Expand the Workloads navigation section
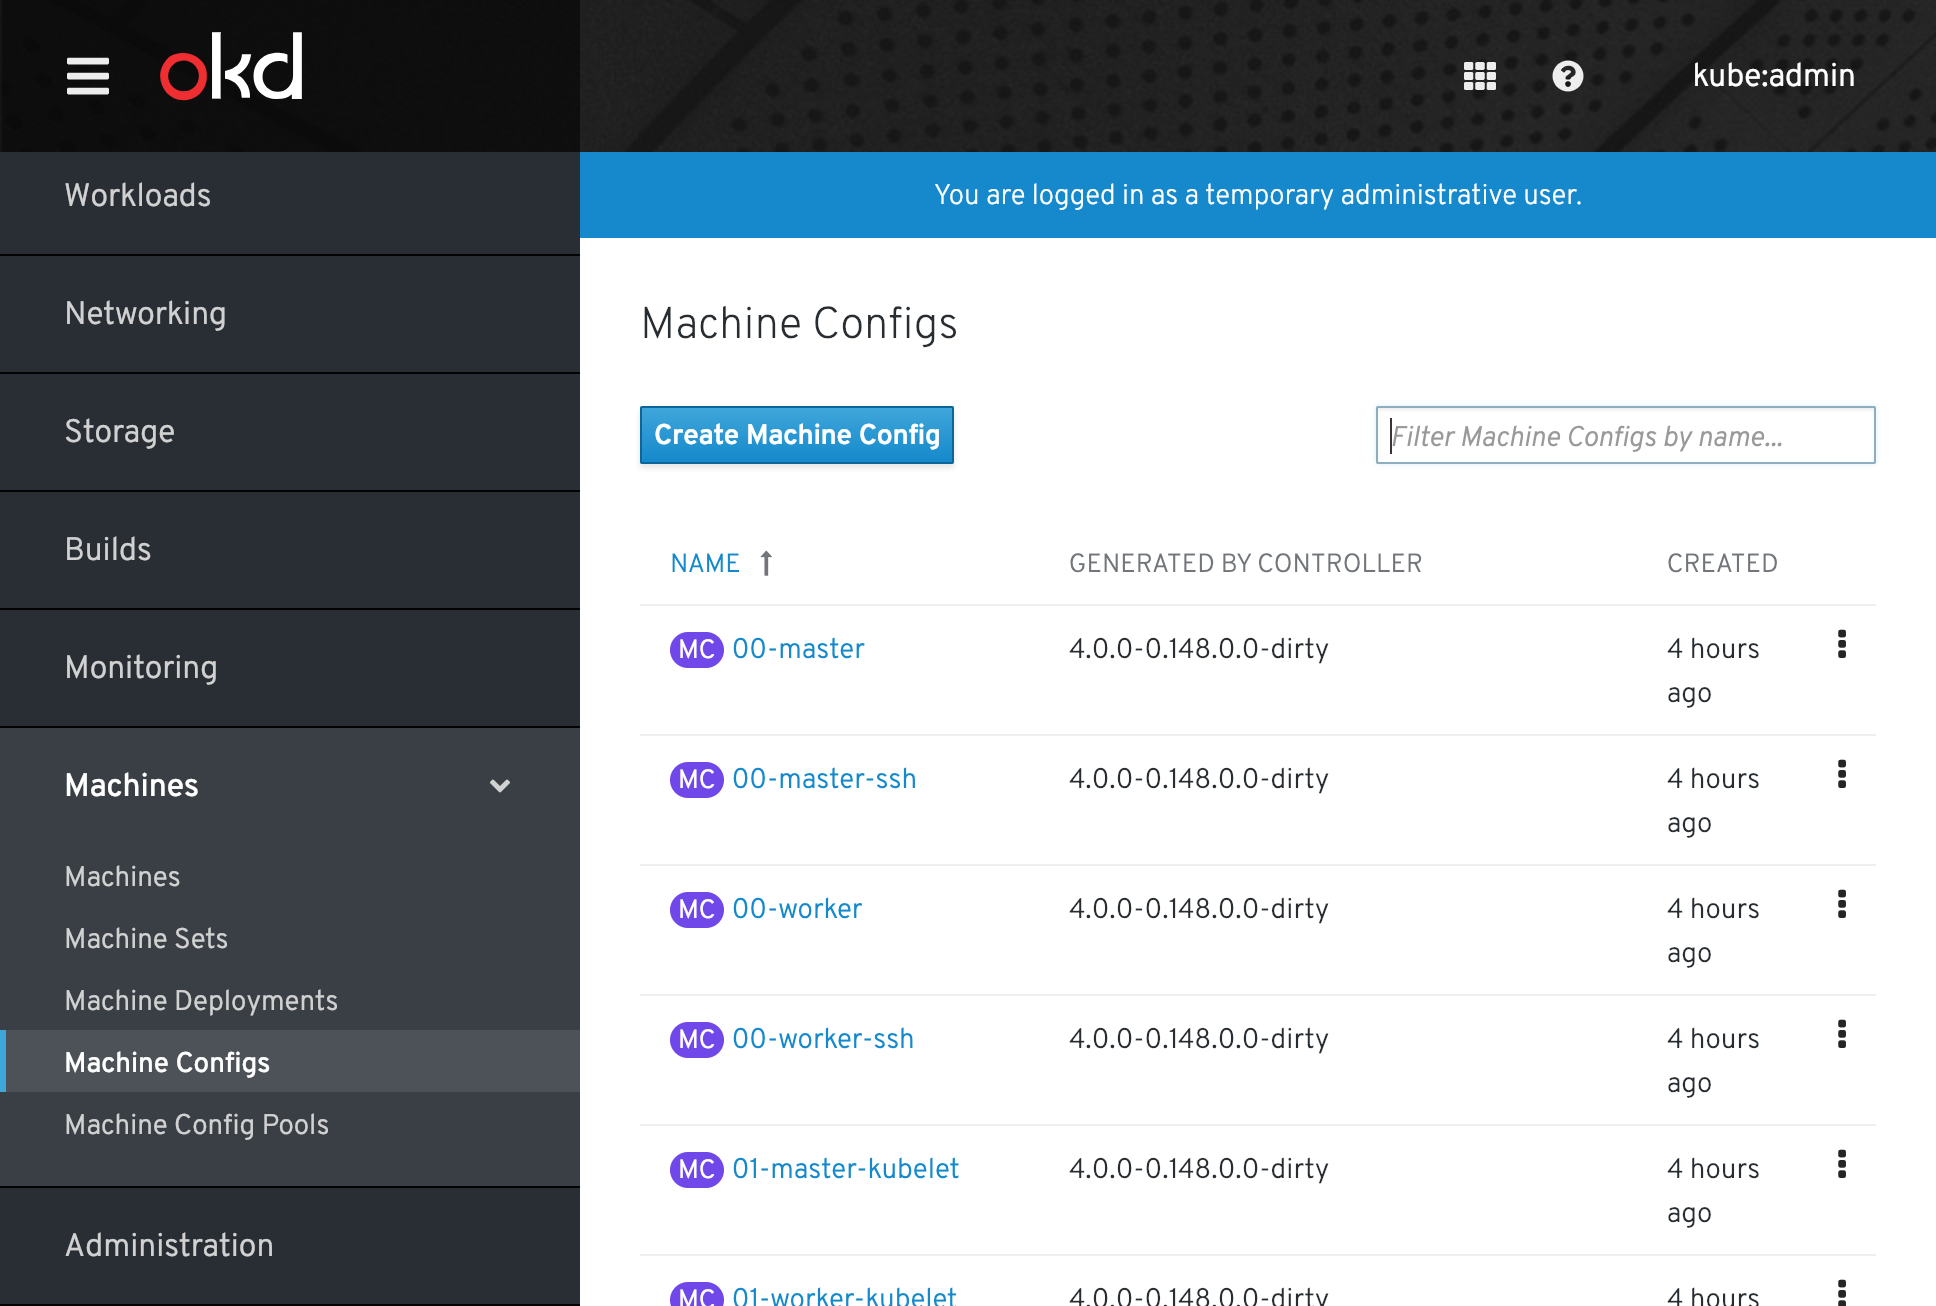Image resolution: width=1936 pixels, height=1306 pixels. click(x=138, y=196)
